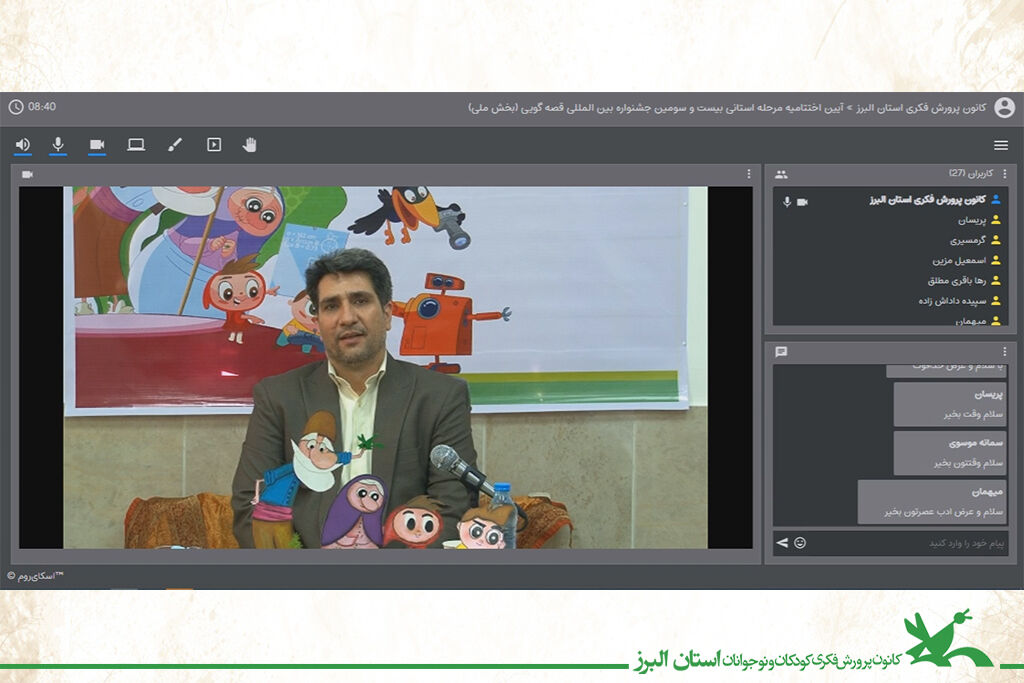Click the کاربران (27) users count label
Screen dimensions: 1024x683
(971, 173)
